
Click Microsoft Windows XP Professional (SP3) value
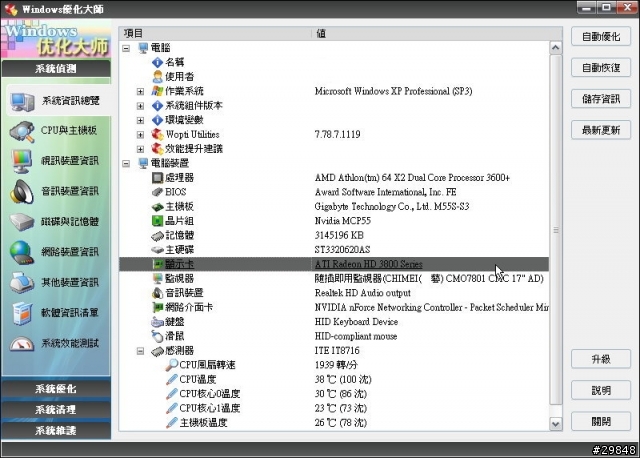click(393, 91)
